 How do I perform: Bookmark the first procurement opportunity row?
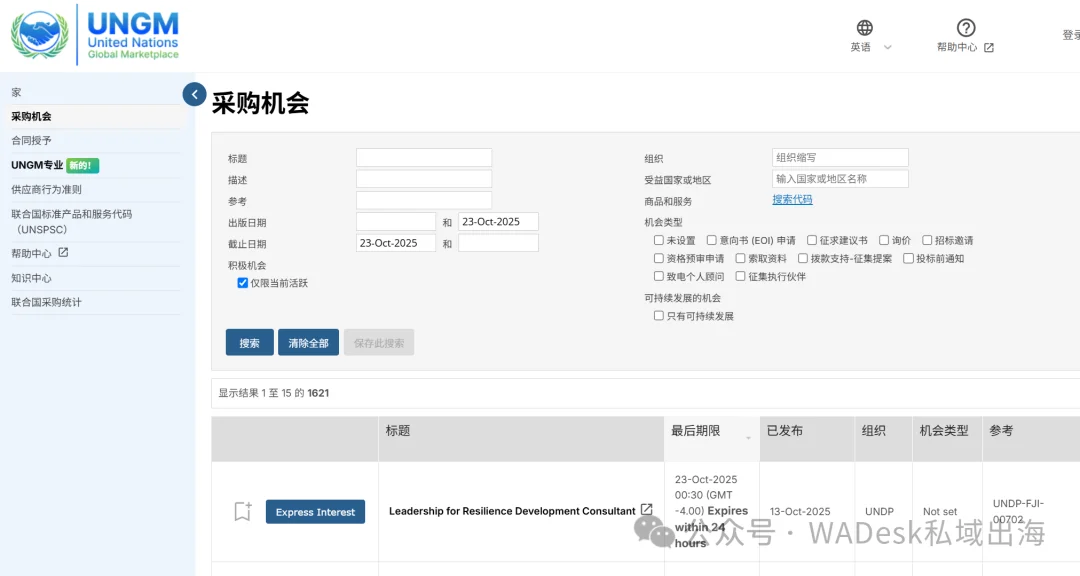tap(241, 511)
